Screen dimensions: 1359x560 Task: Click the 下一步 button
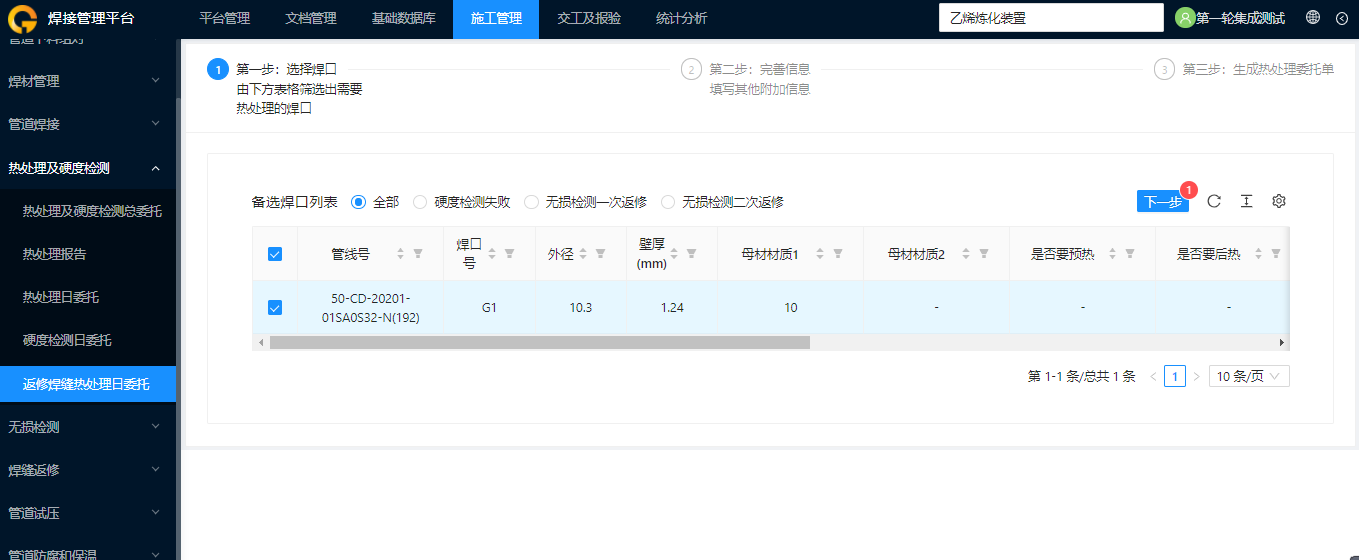coord(1162,201)
